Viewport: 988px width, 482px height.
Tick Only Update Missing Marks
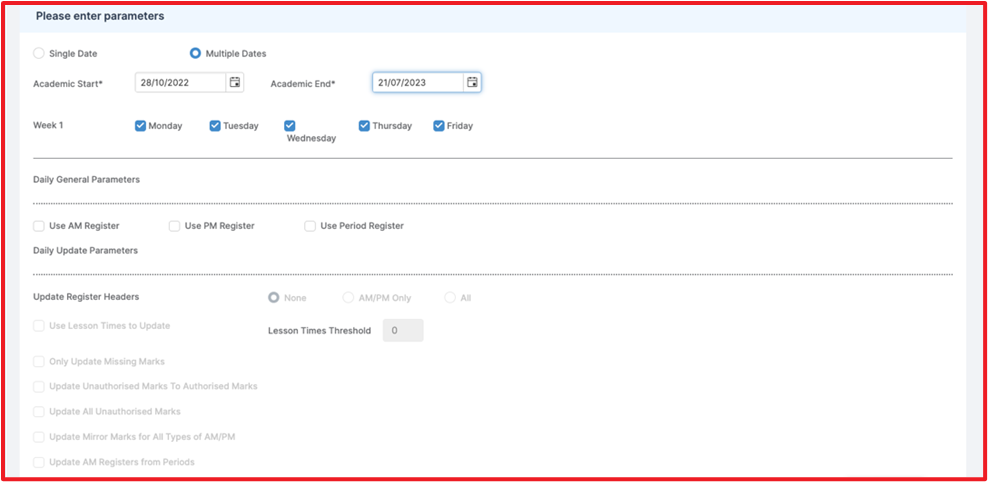pos(39,362)
